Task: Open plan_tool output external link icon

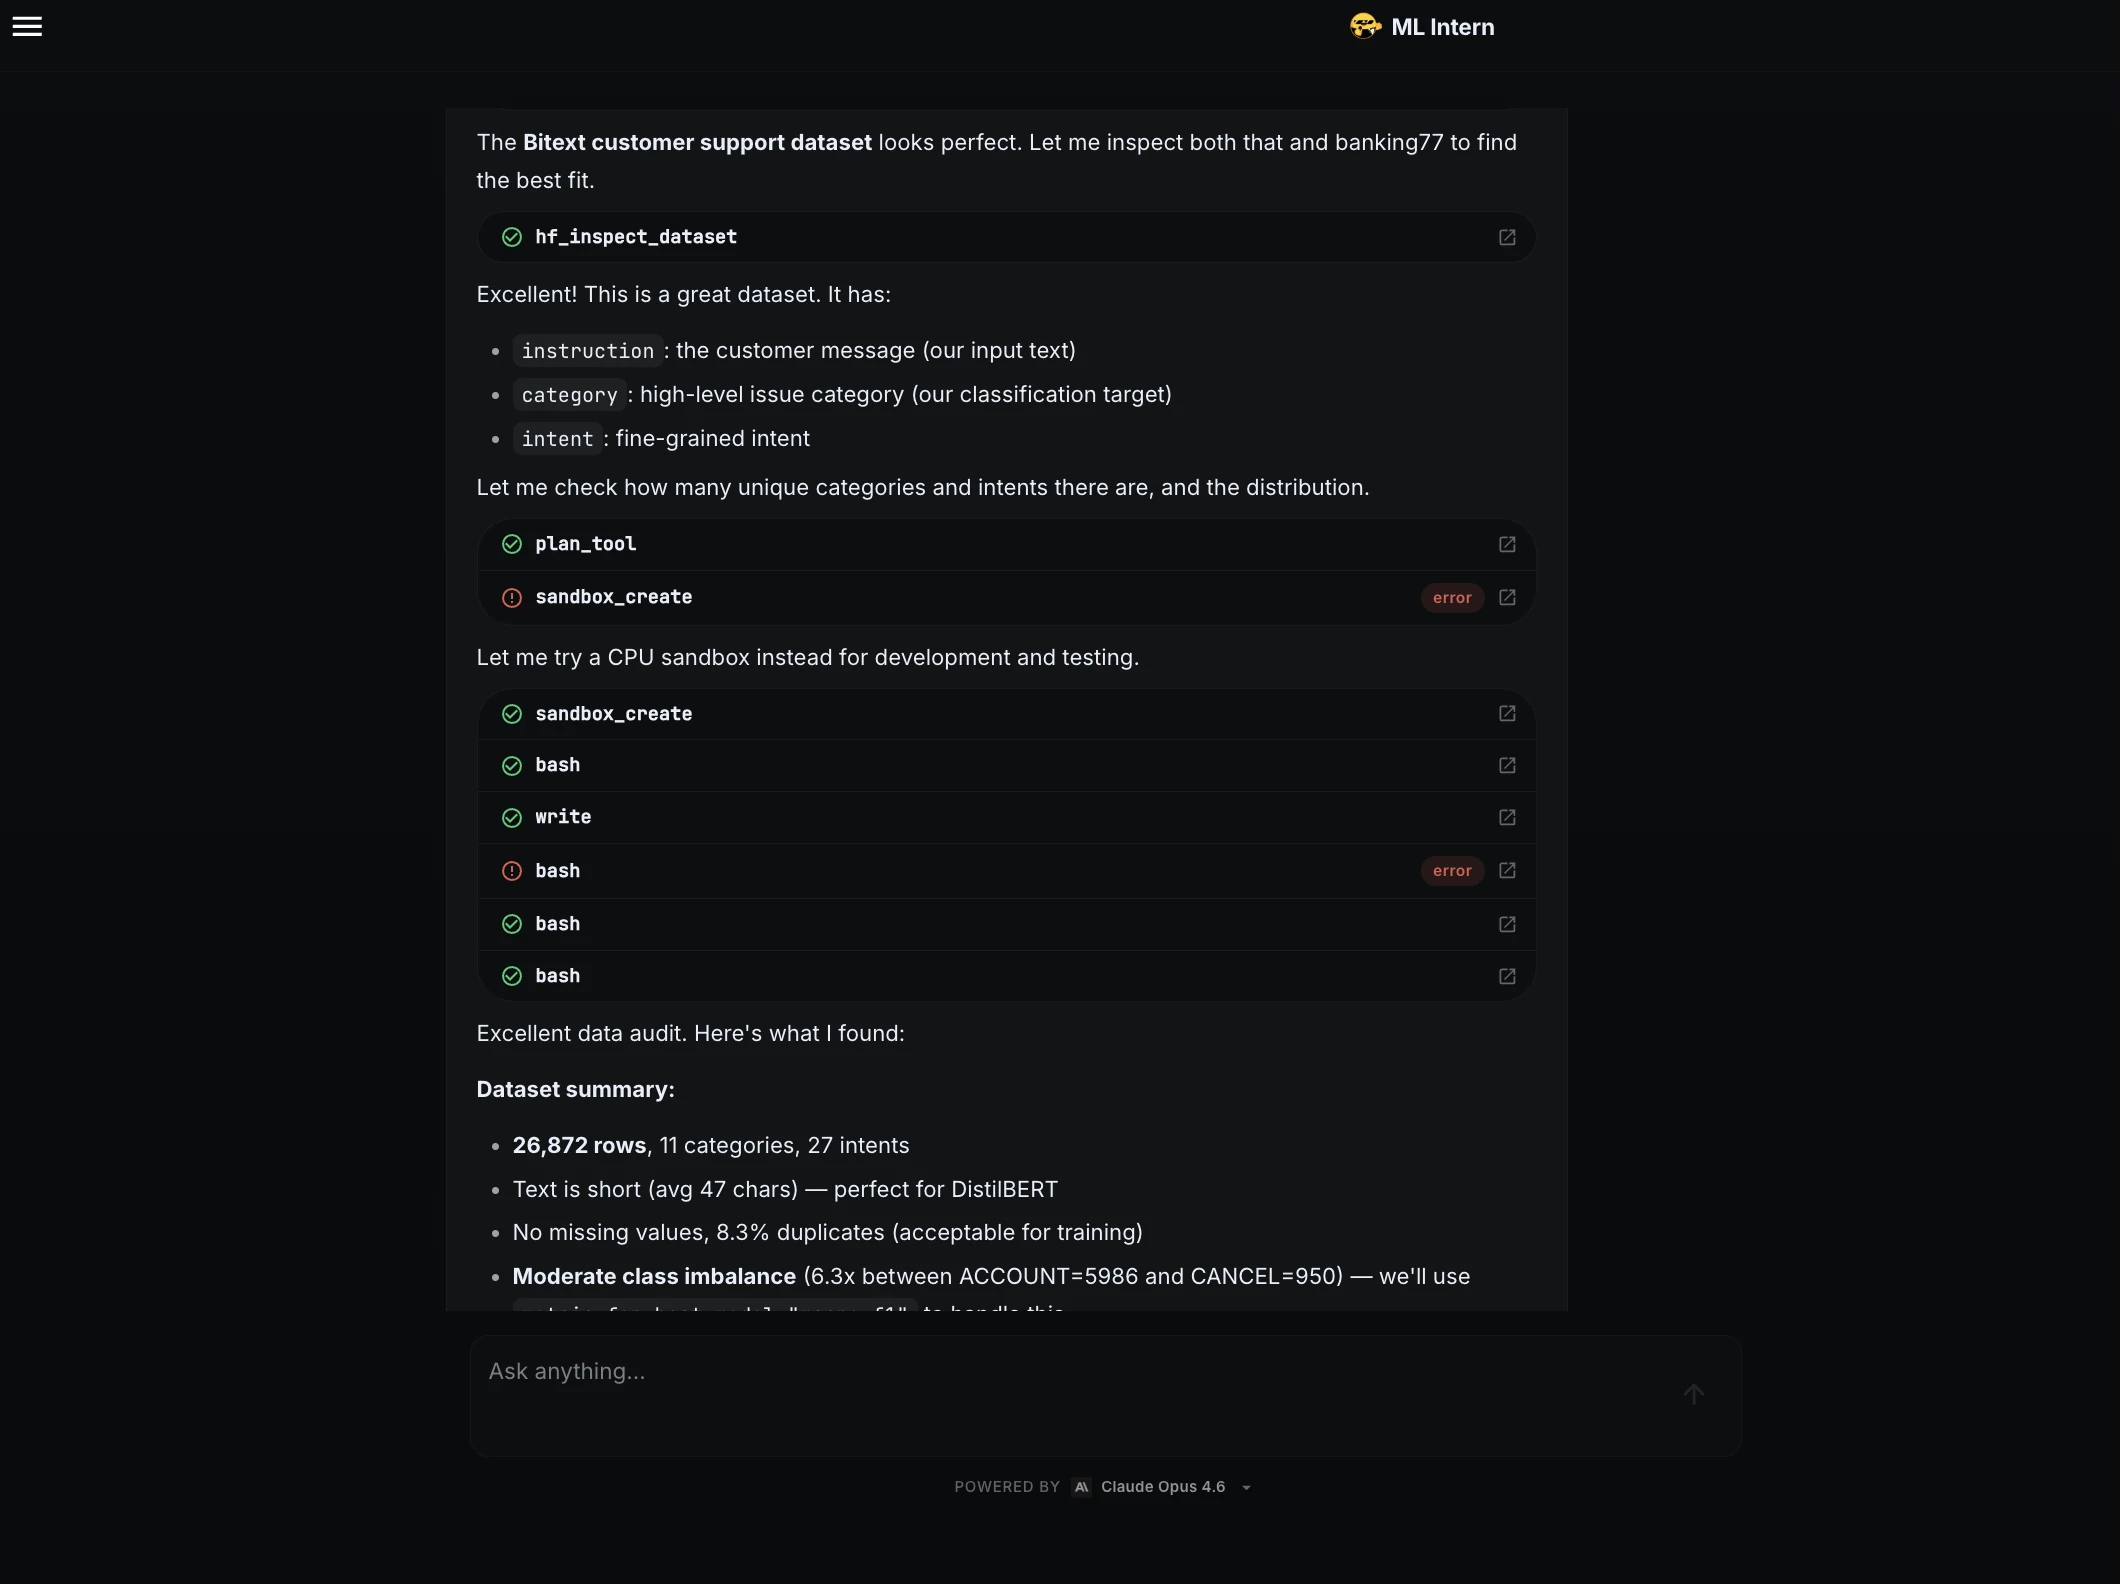Action: pyautogui.click(x=1507, y=544)
